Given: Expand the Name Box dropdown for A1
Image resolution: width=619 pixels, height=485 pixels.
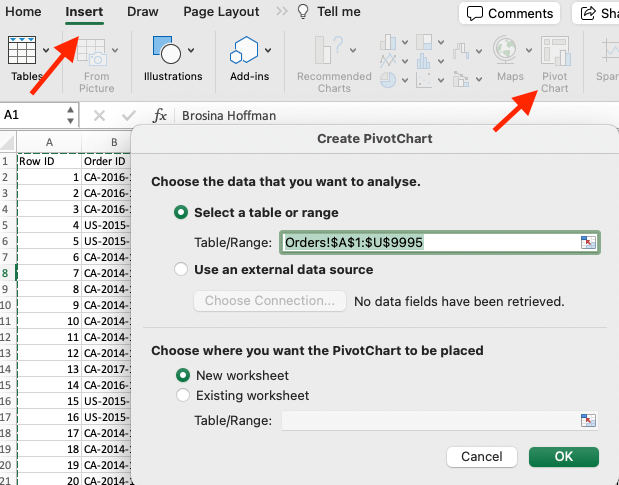Looking at the screenshot, I should [69, 115].
